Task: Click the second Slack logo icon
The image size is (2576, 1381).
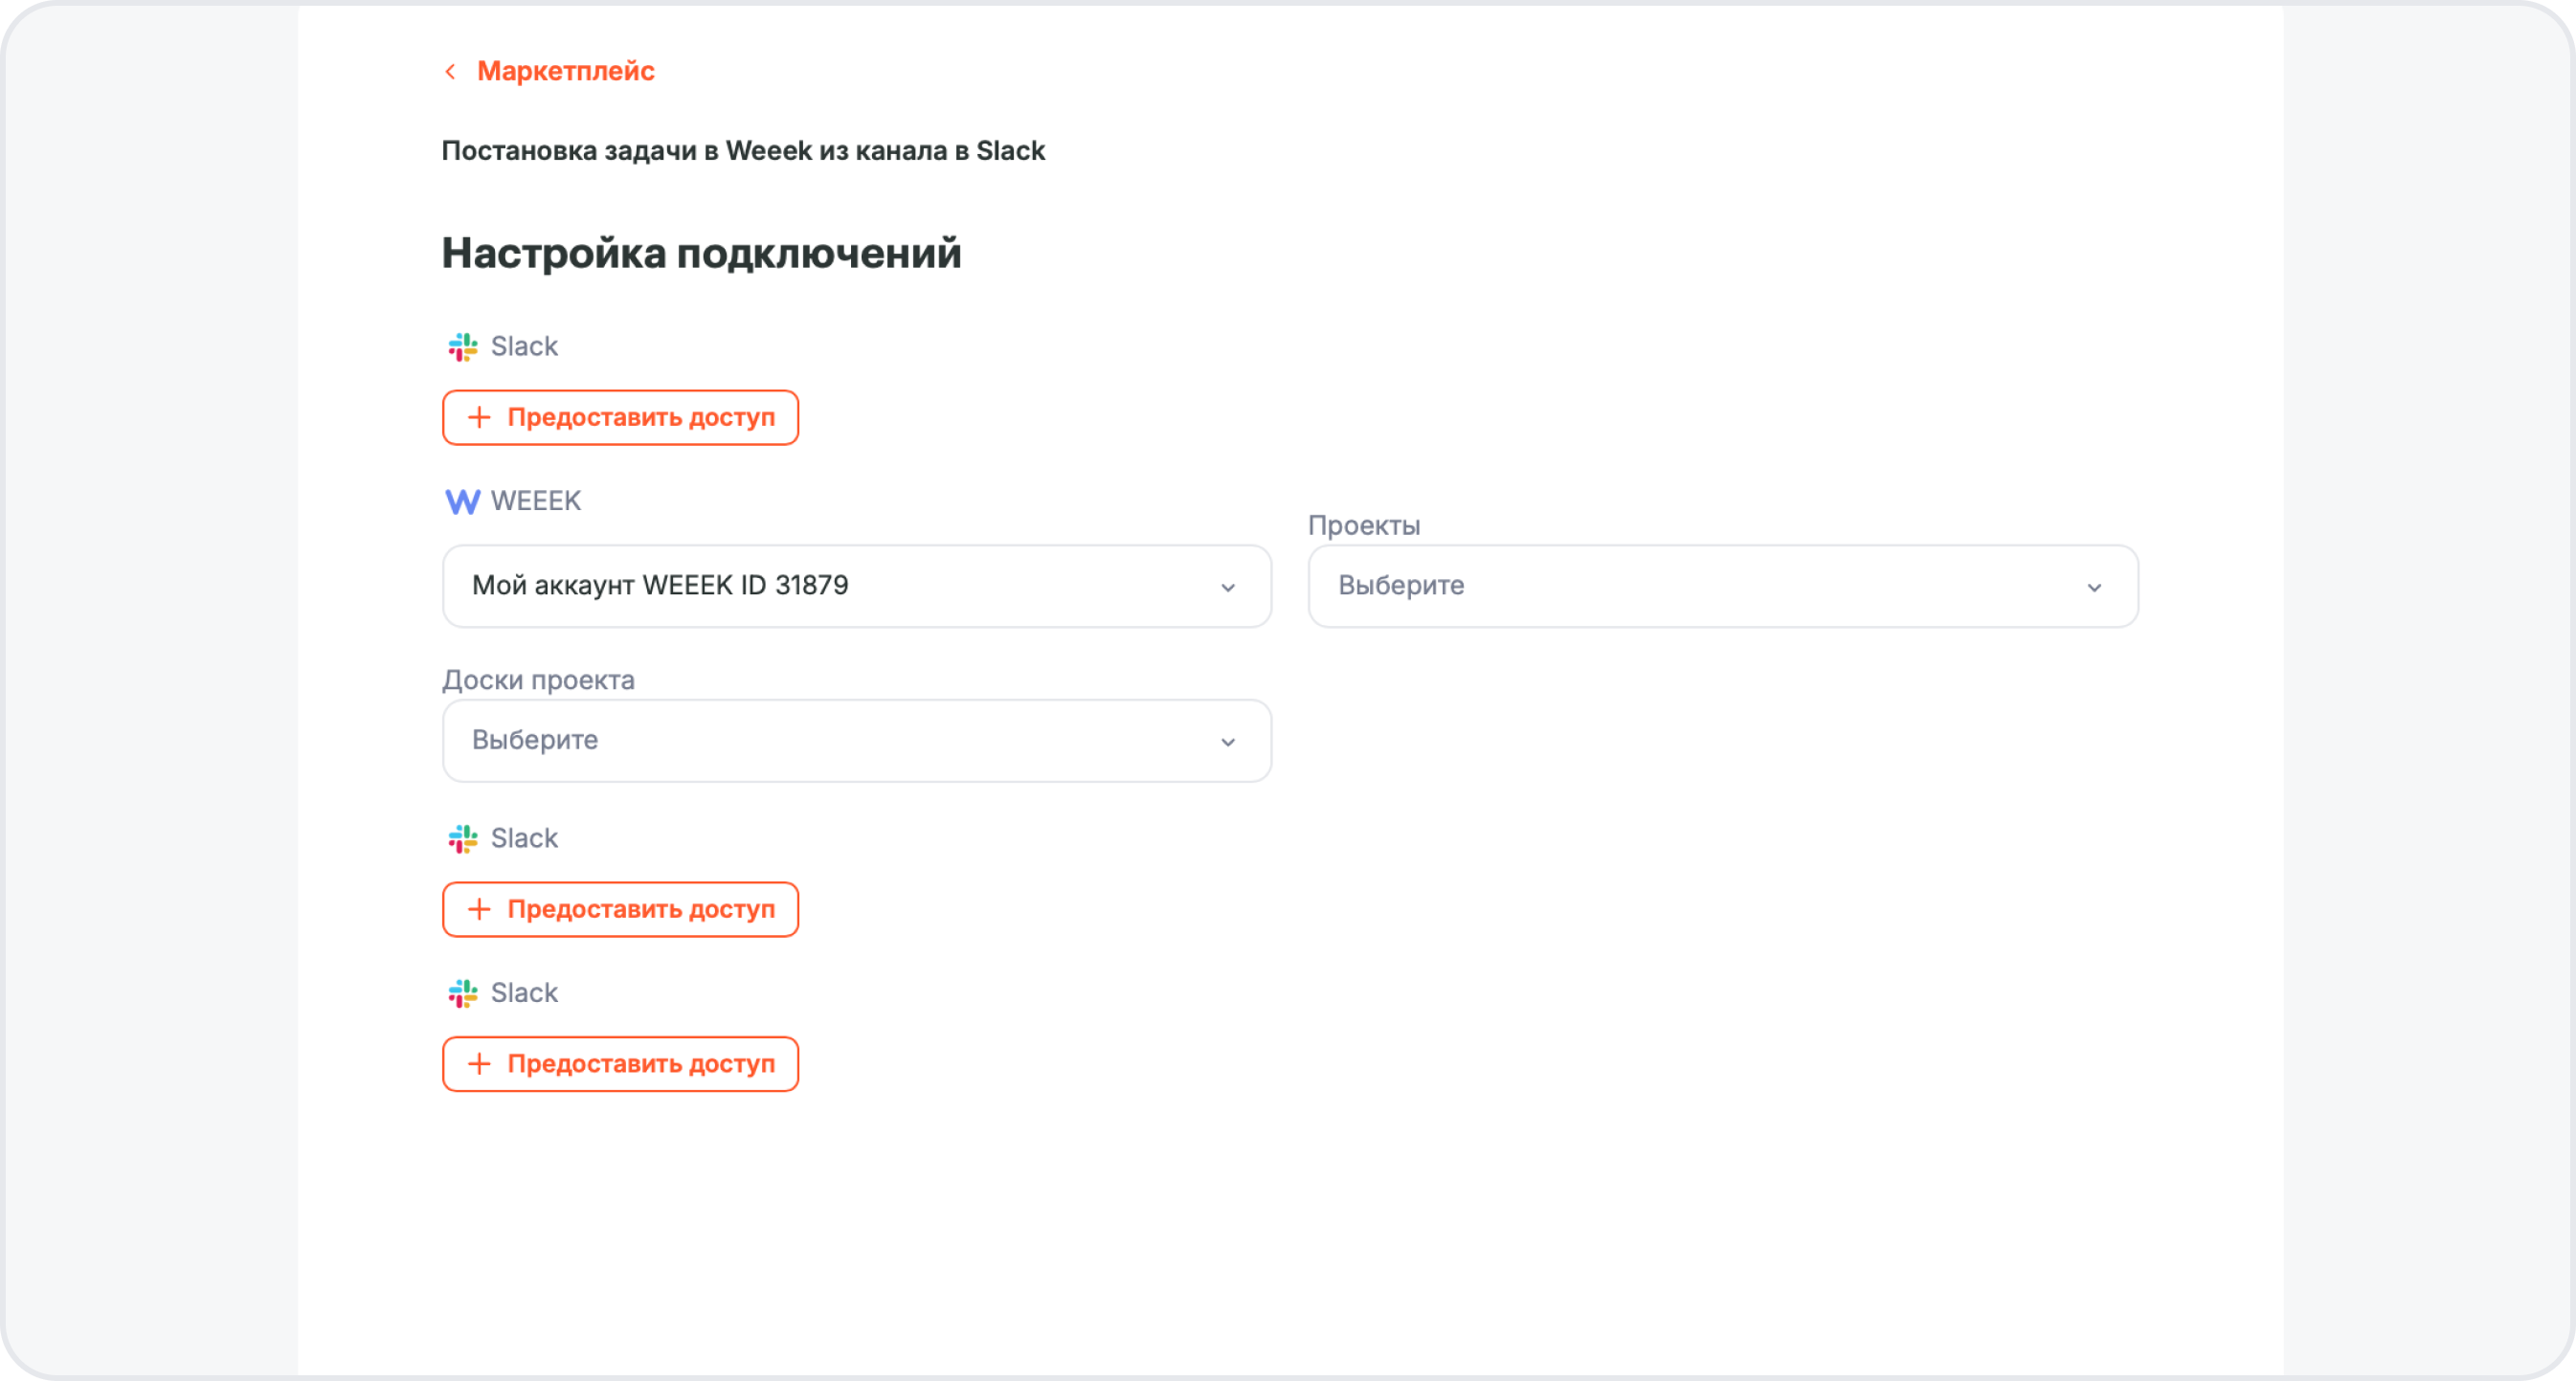Action: click(x=462, y=839)
